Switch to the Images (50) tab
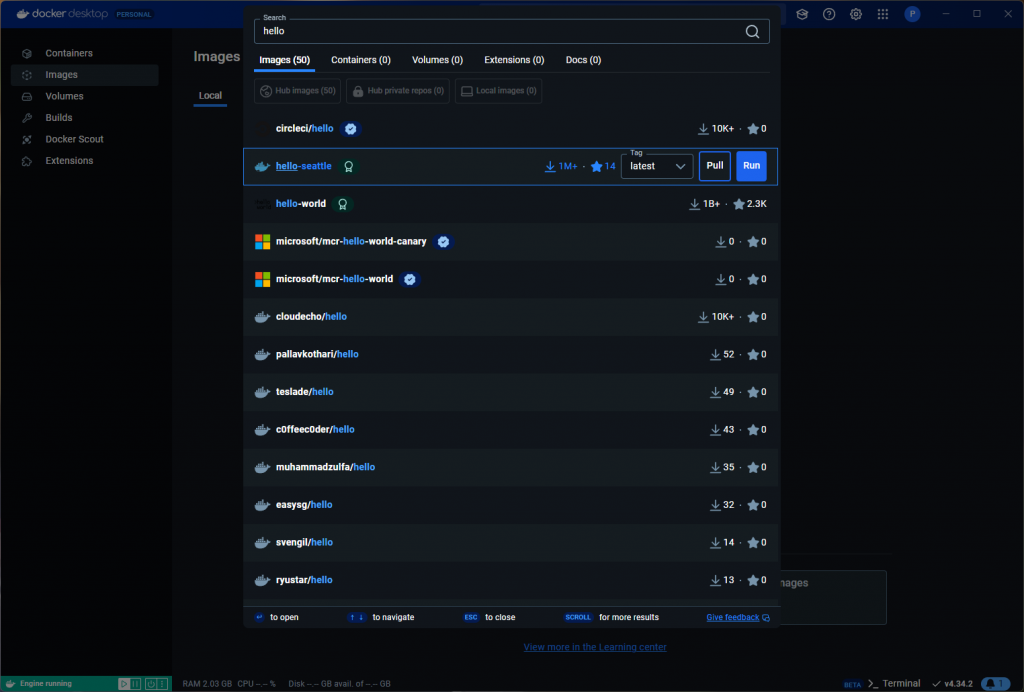Image resolution: width=1024 pixels, height=692 pixels. click(284, 60)
